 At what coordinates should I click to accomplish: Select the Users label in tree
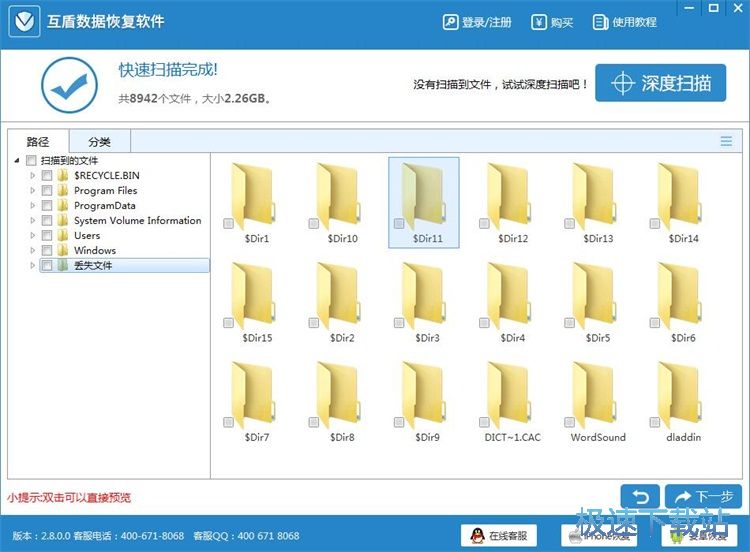coord(87,235)
